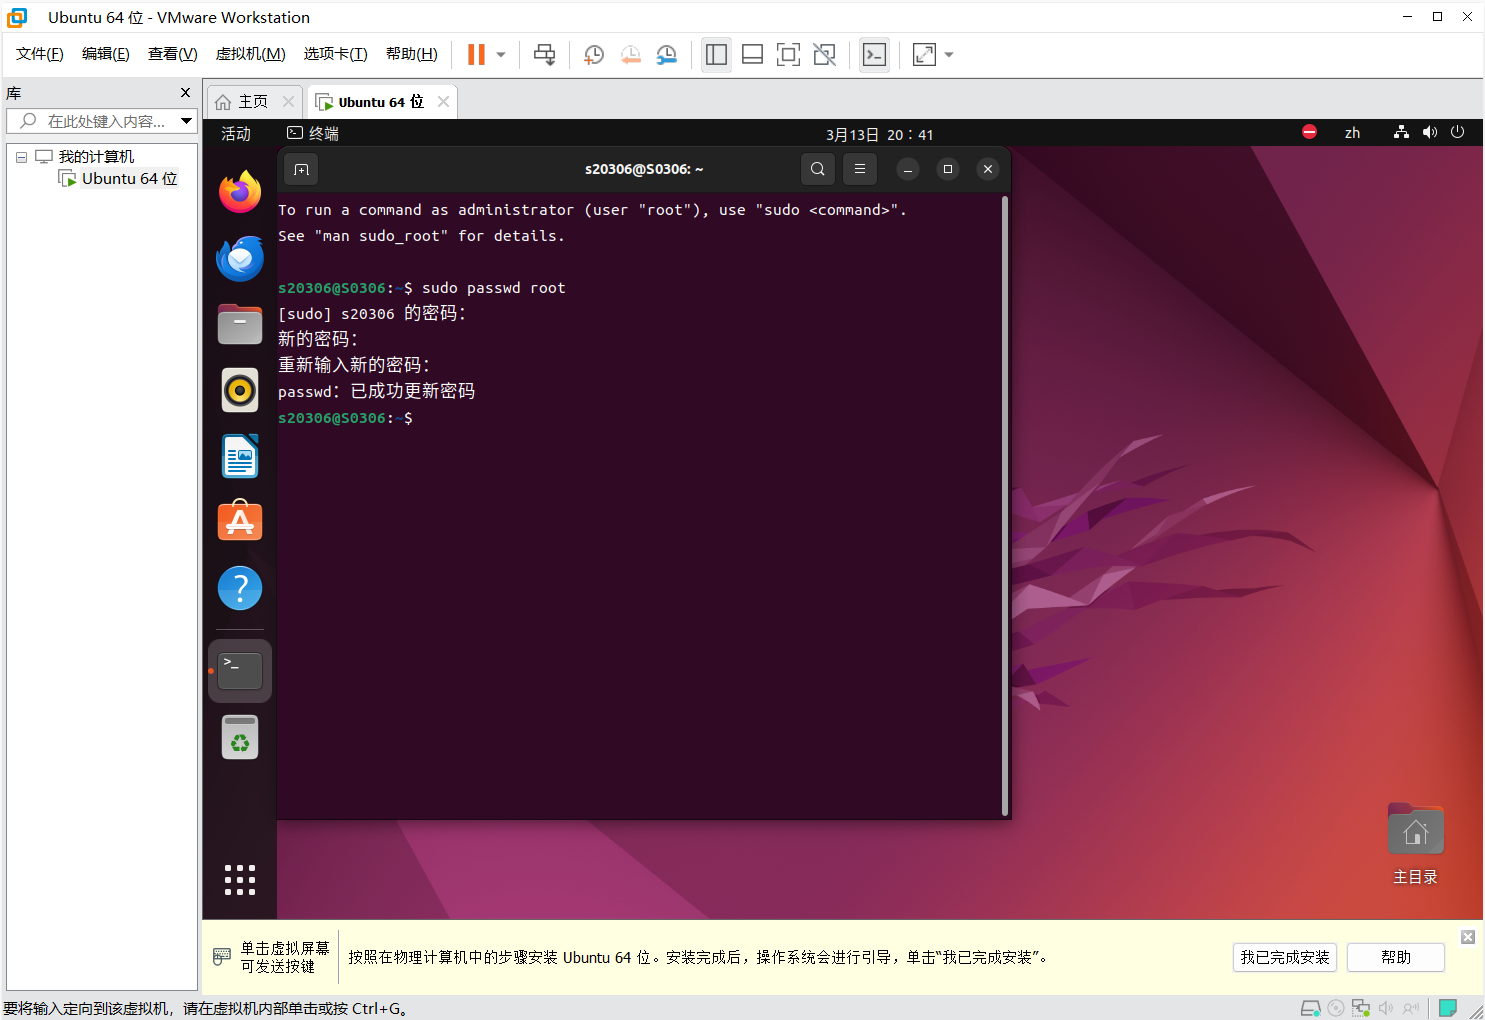Open Firefox from the Ubuntu dock
Viewport: 1485px width, 1020px height.
click(240, 192)
